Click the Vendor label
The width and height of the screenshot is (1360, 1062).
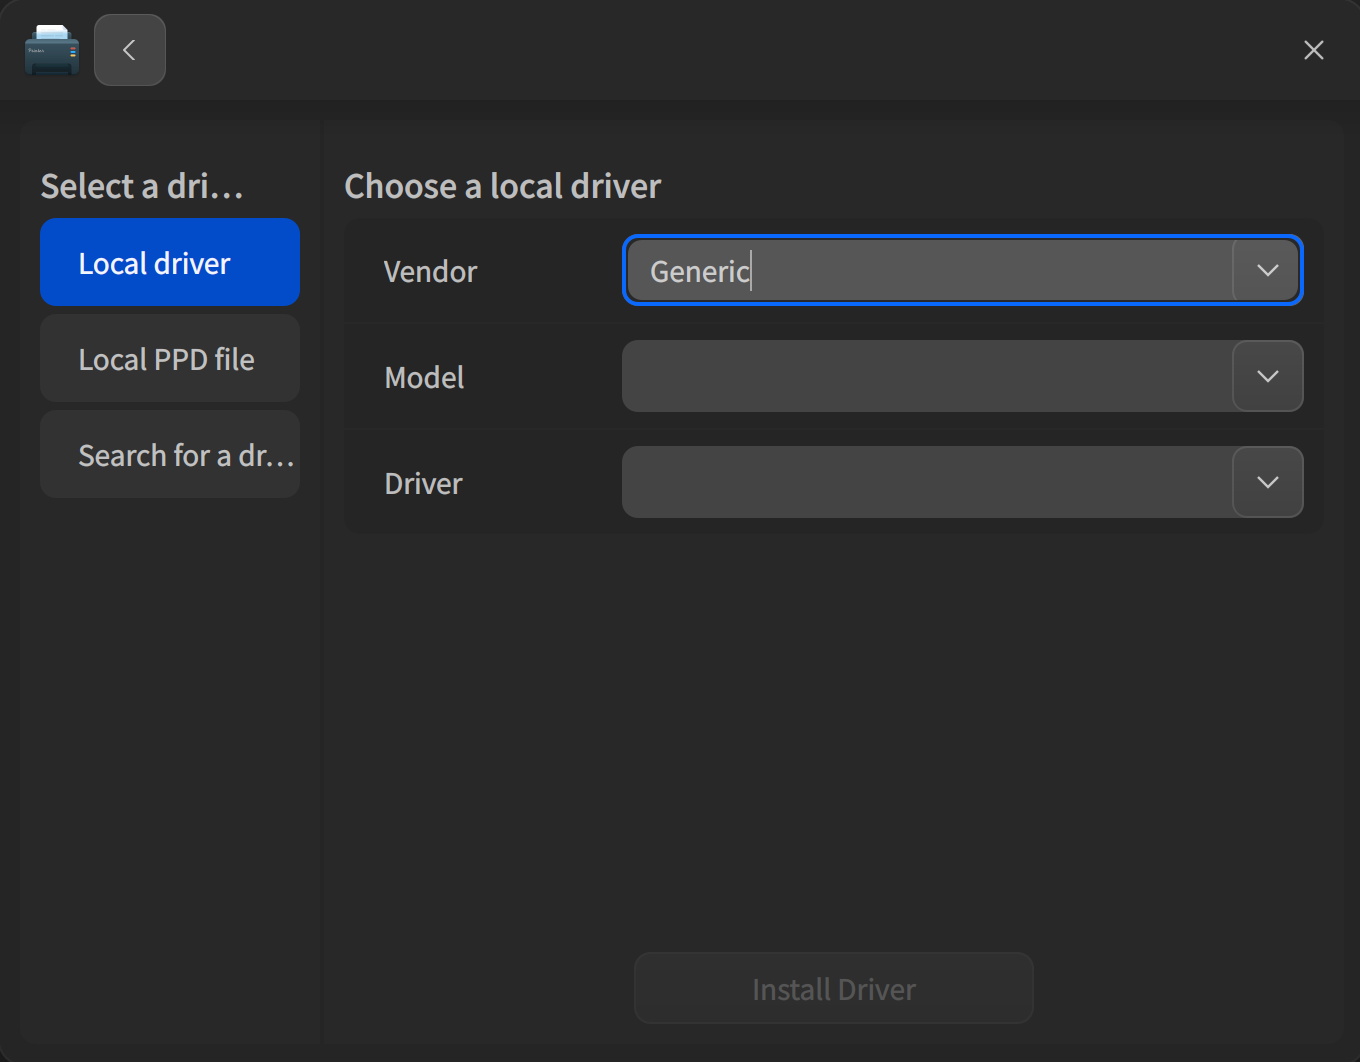(431, 271)
